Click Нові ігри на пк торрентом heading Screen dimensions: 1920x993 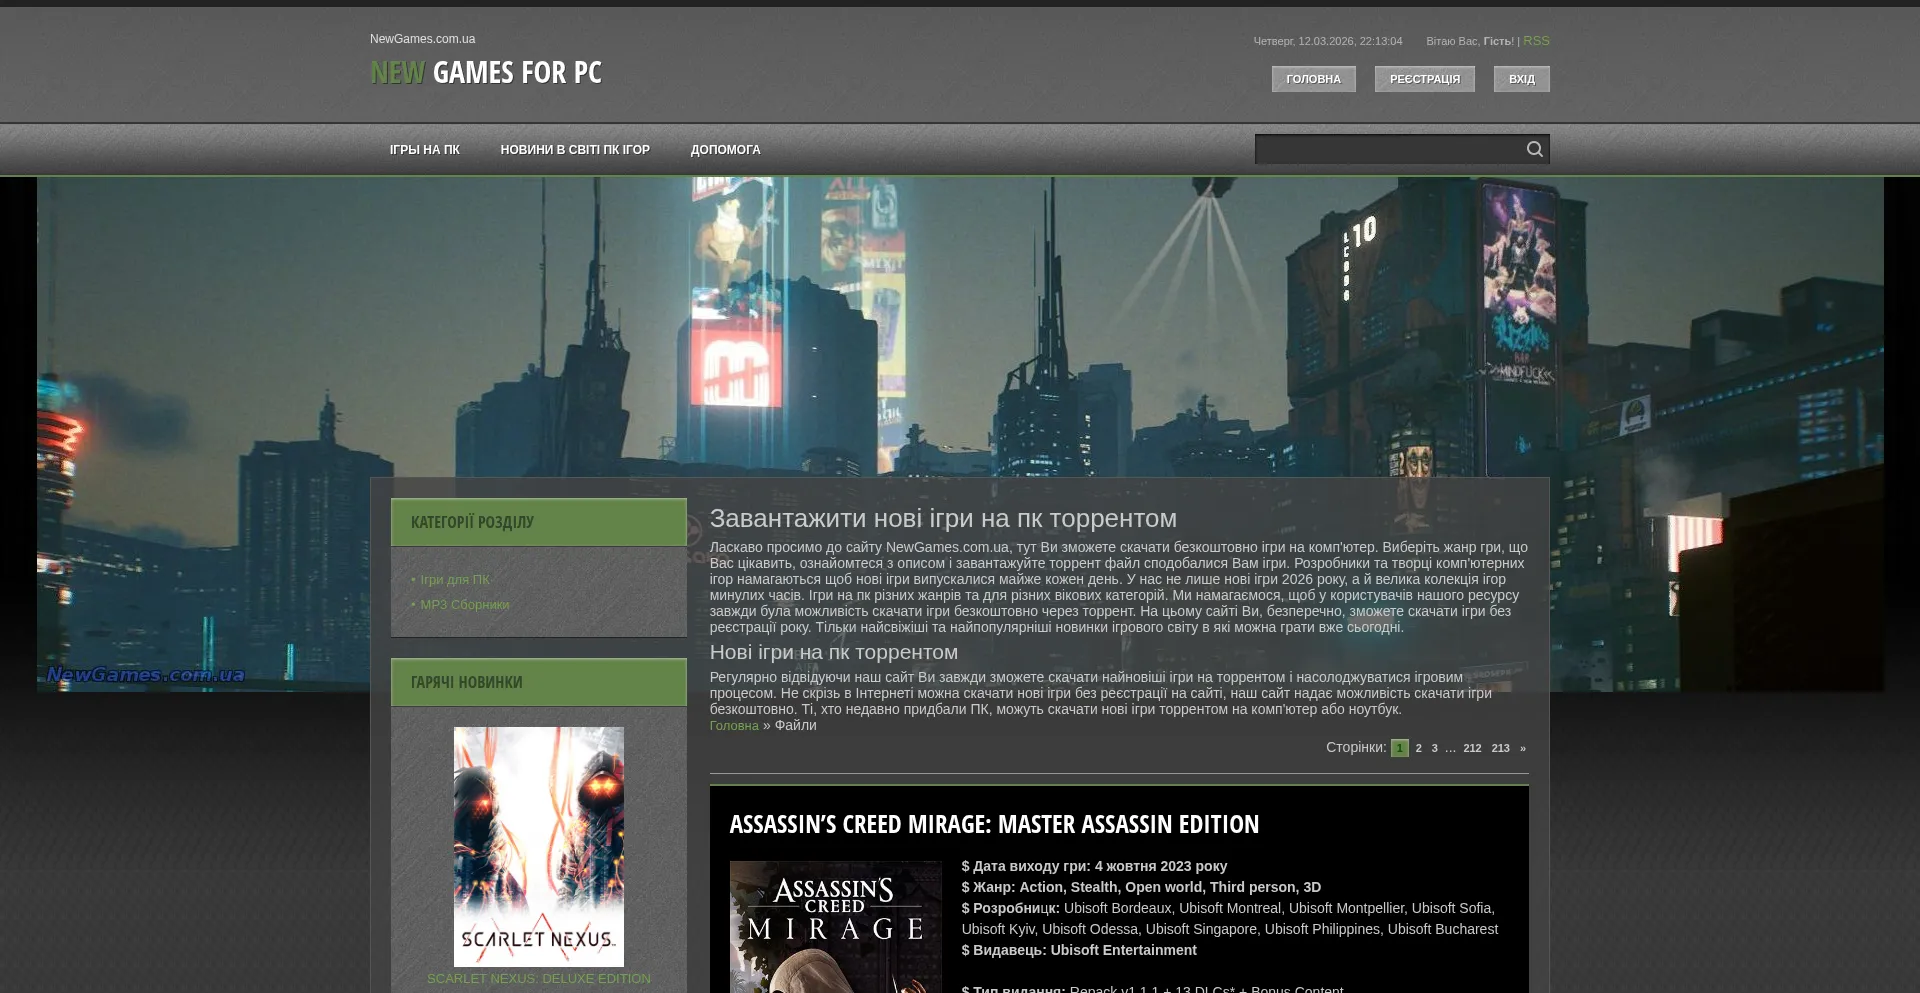coord(834,652)
